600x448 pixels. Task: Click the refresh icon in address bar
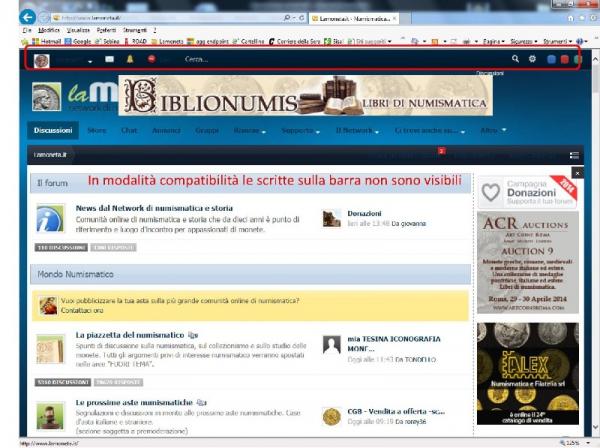point(302,18)
